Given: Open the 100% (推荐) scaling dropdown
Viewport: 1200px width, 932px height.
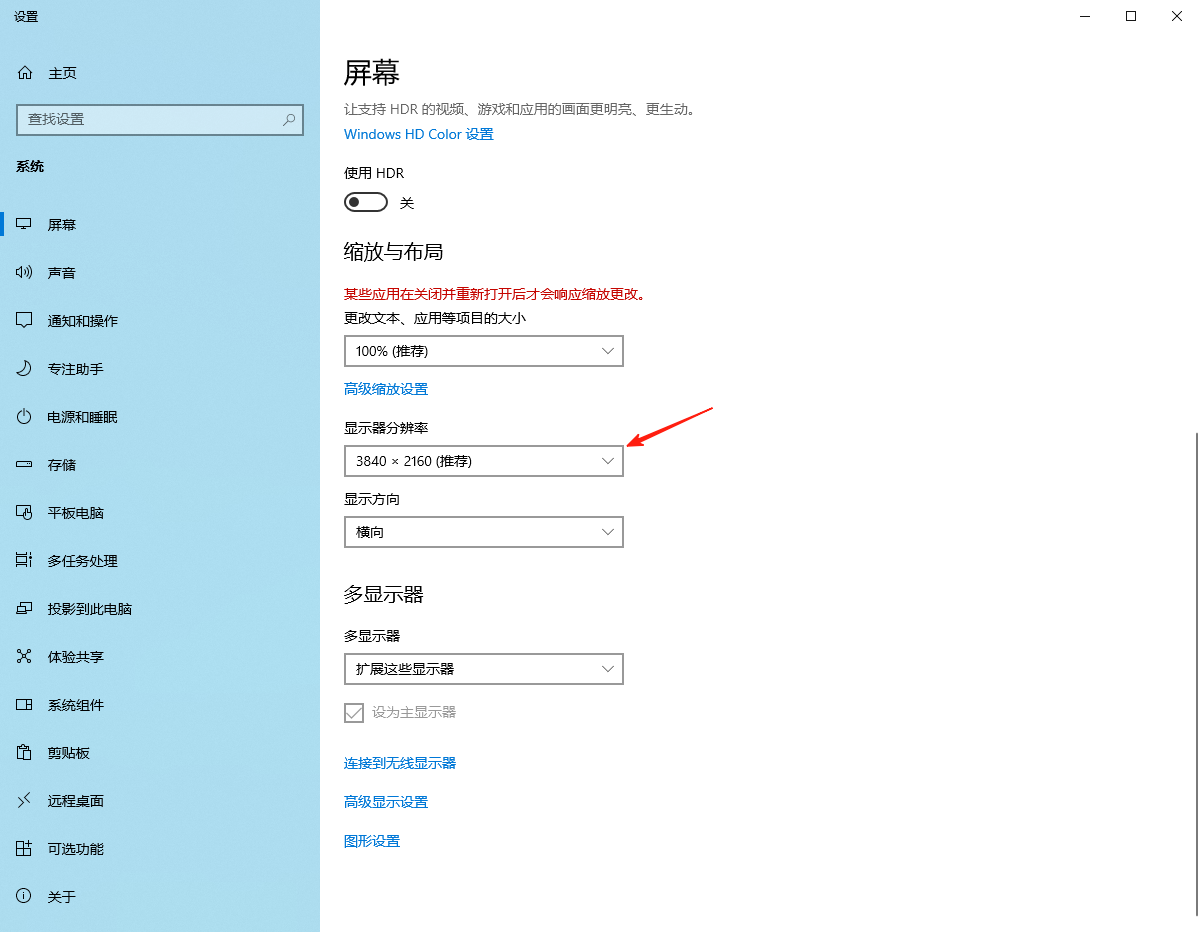Looking at the screenshot, I should [483, 351].
